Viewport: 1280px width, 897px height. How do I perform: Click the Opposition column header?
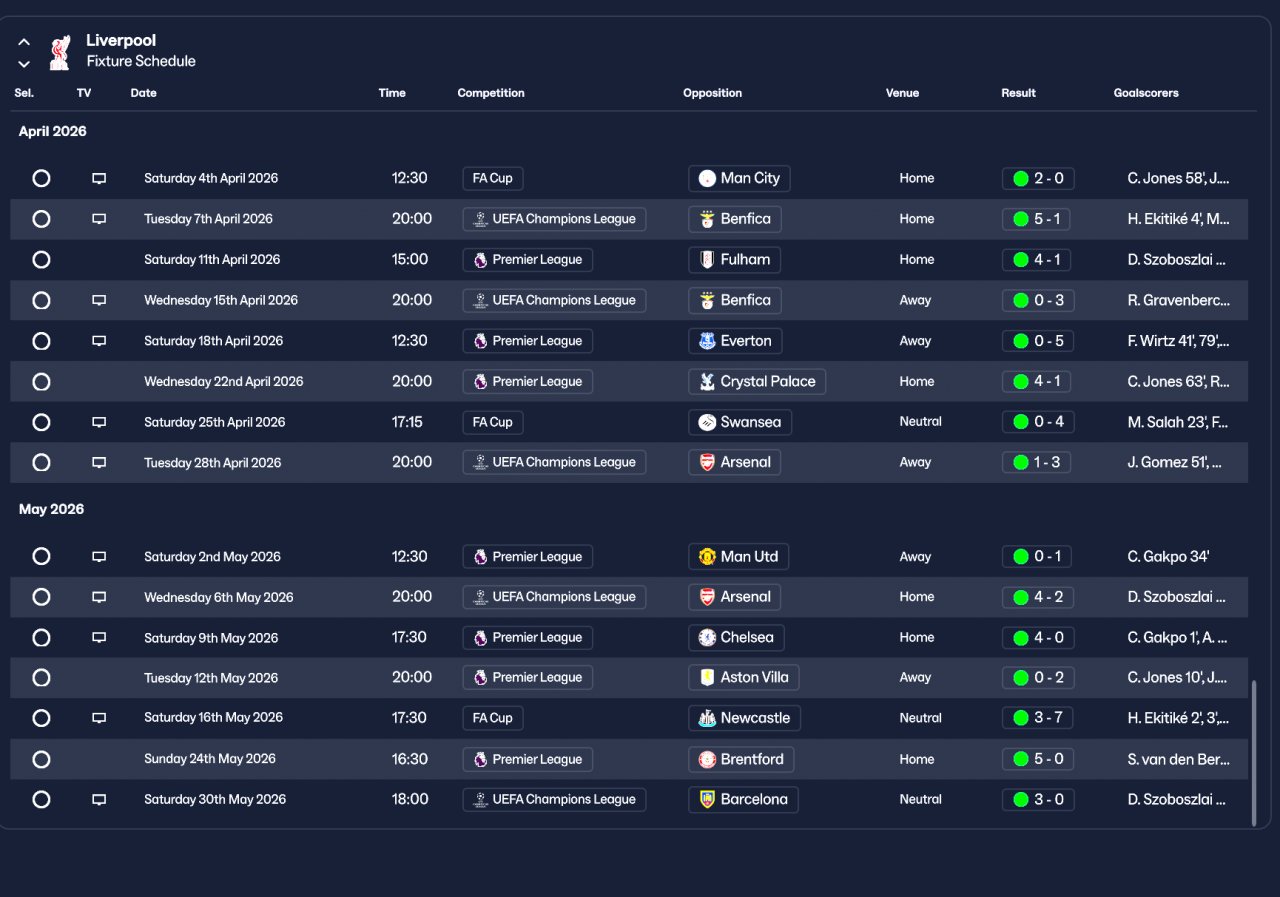coord(712,93)
